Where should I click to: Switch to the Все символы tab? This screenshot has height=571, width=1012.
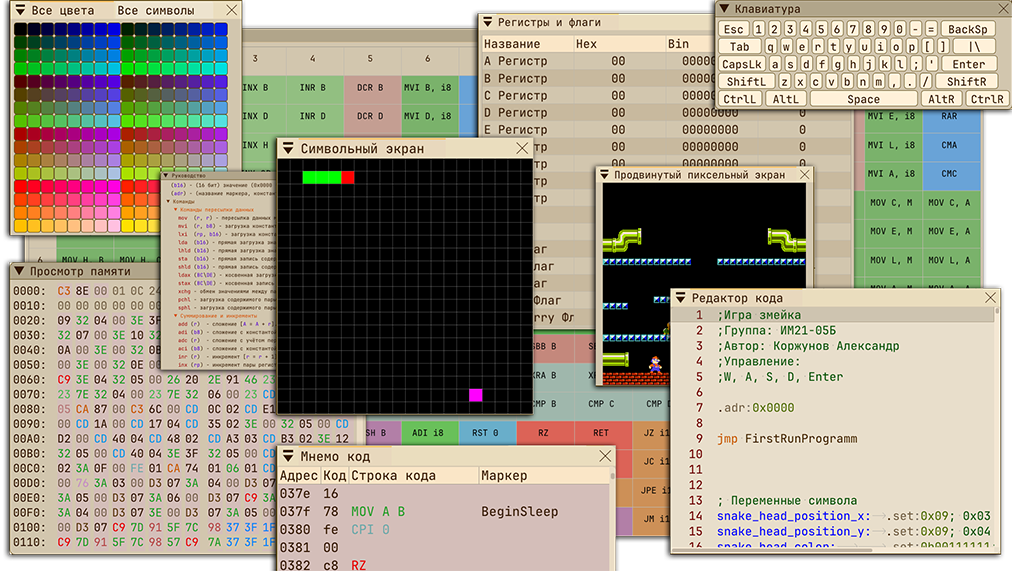click(x=156, y=11)
